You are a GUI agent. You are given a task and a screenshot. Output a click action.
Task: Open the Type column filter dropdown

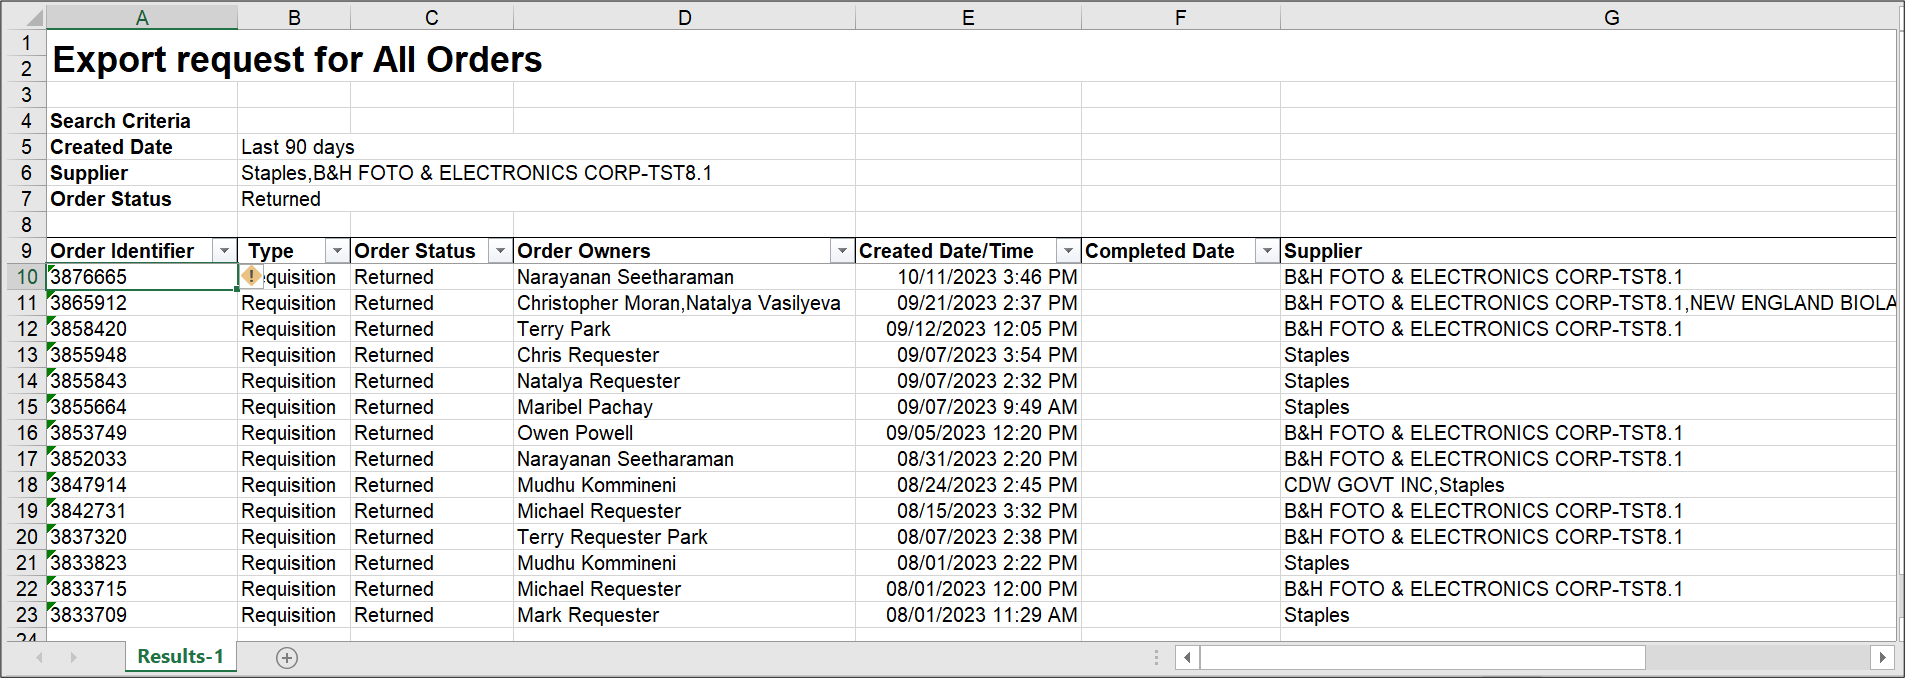click(338, 251)
